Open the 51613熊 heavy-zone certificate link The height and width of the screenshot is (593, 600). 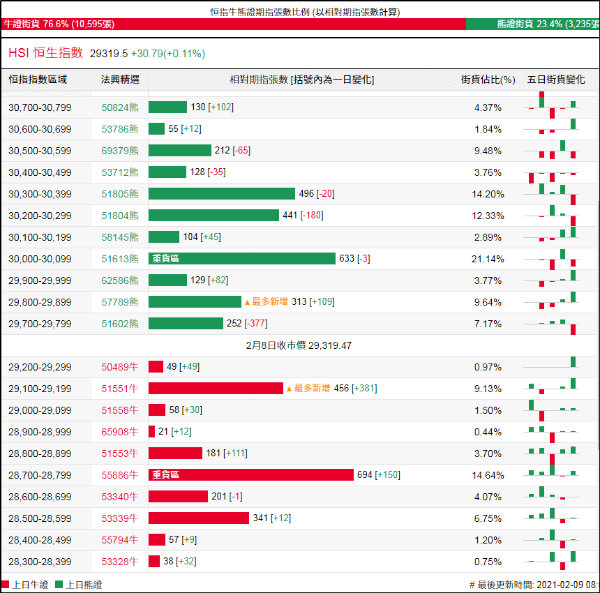[120, 259]
